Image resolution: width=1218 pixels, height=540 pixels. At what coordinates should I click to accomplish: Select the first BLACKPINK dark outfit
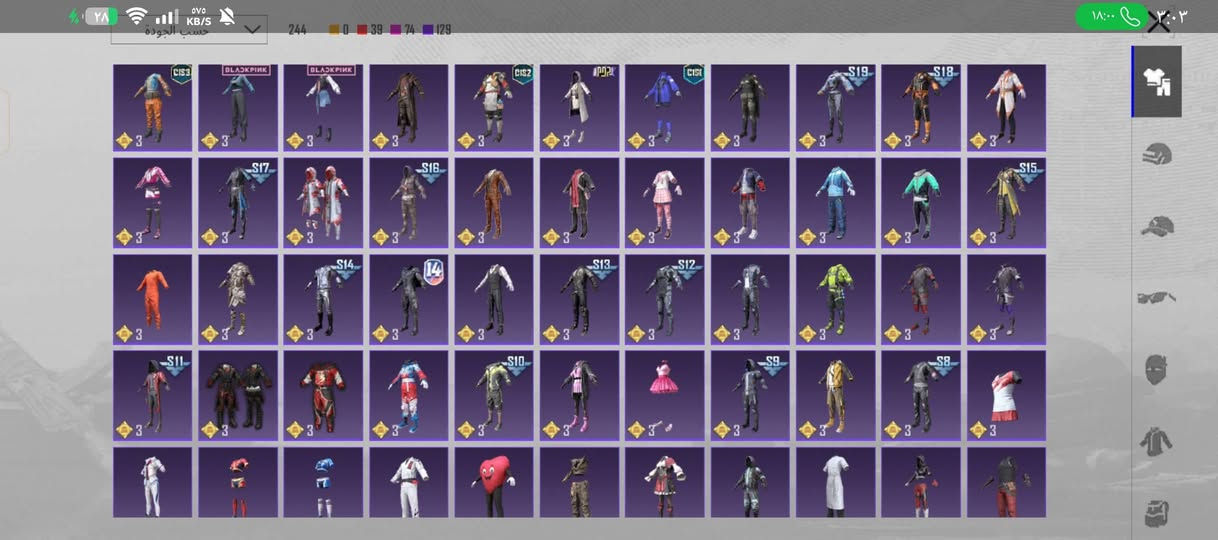pyautogui.click(x=238, y=108)
